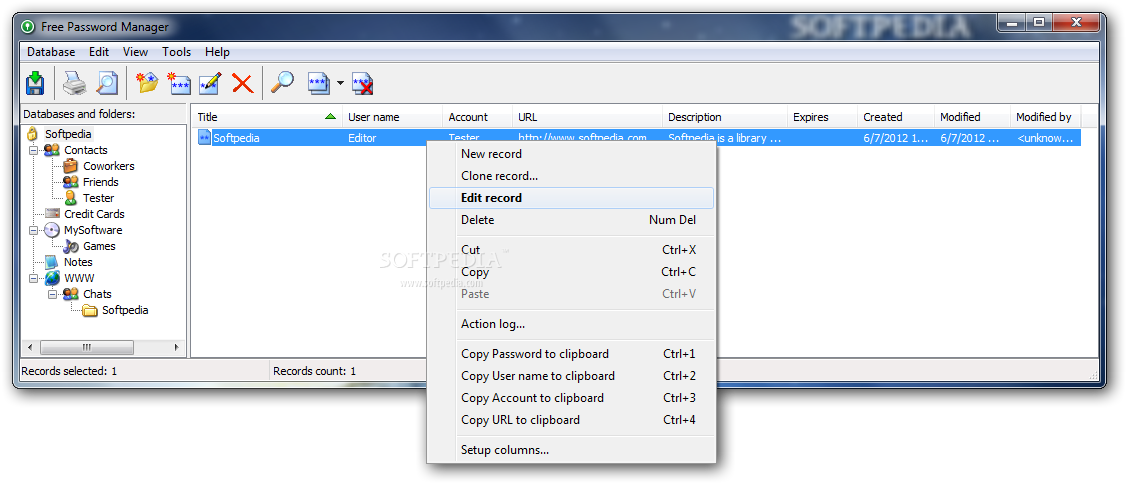
Task: Sort by the URL column header
Action: (587, 117)
